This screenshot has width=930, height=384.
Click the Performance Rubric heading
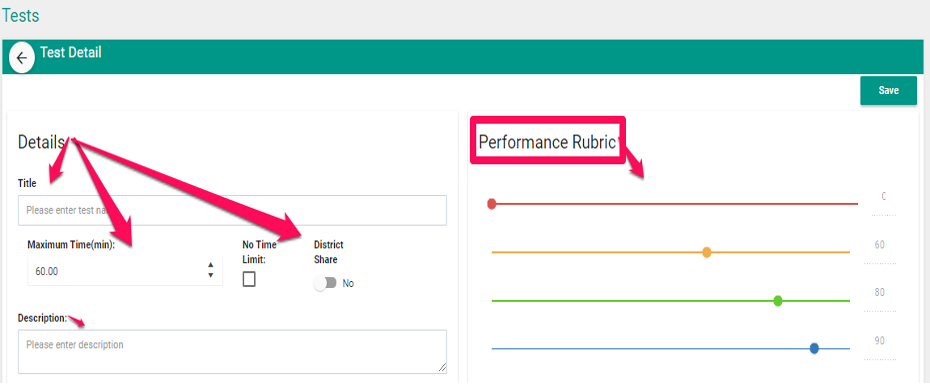[547, 142]
